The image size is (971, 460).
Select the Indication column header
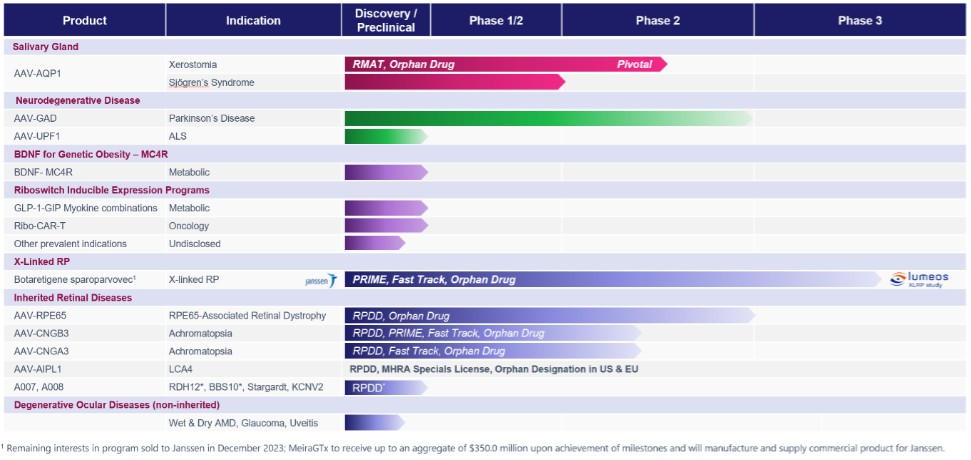pyautogui.click(x=253, y=20)
